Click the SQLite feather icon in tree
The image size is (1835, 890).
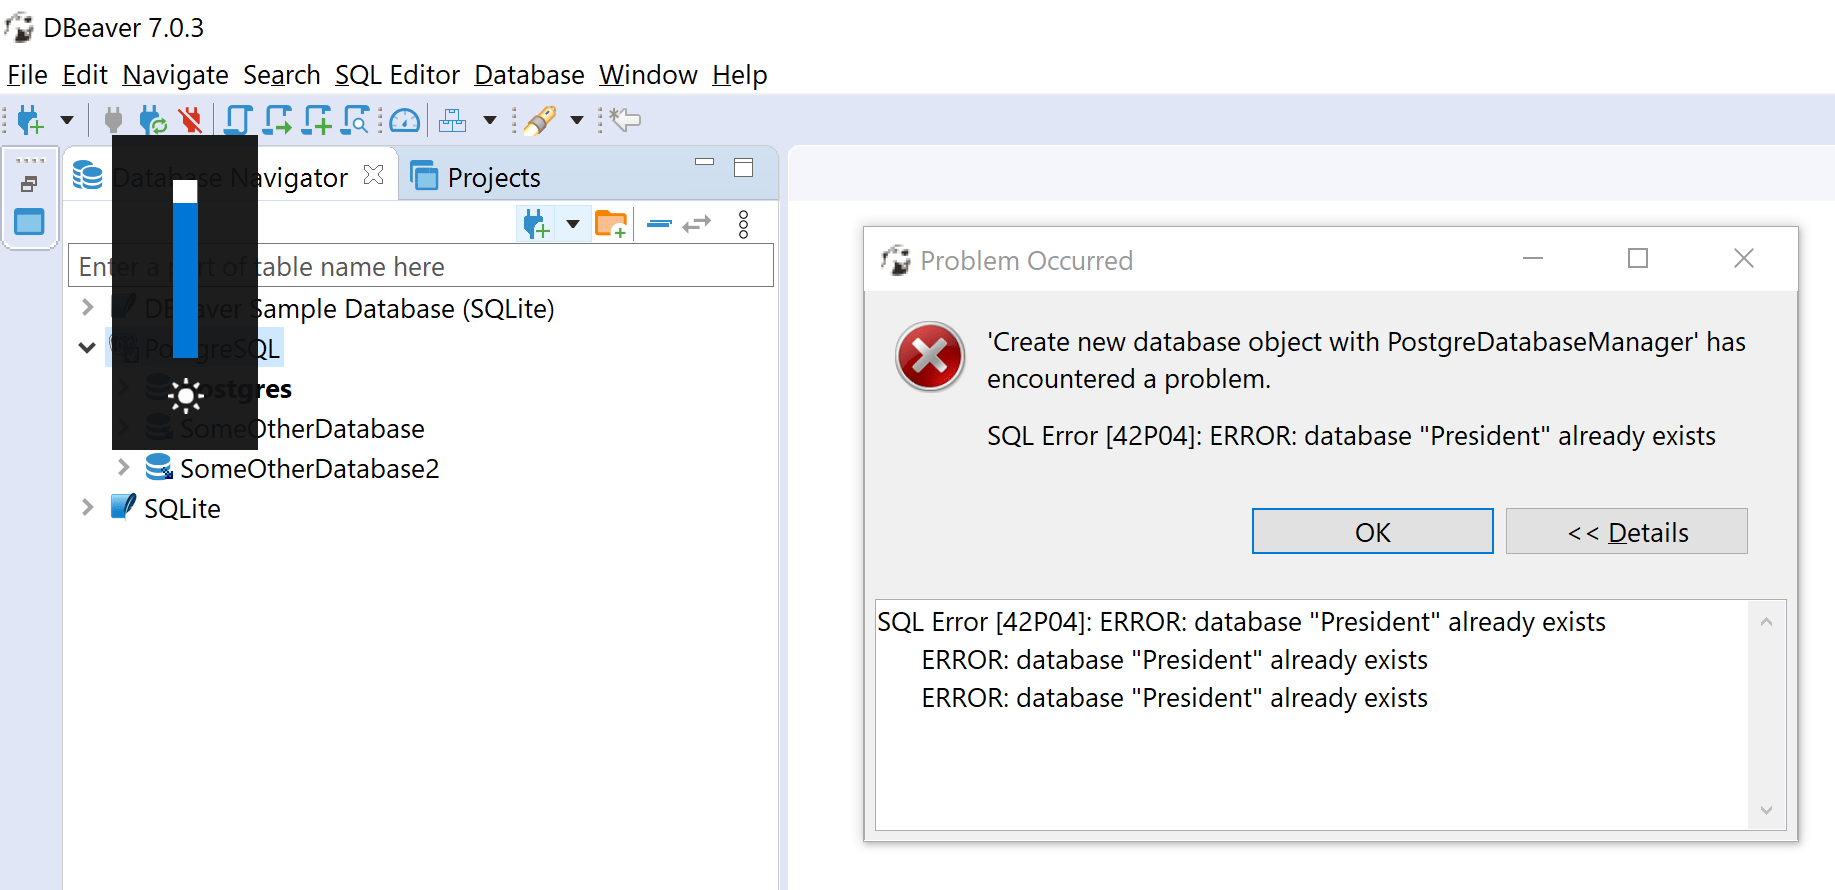[x=123, y=506]
